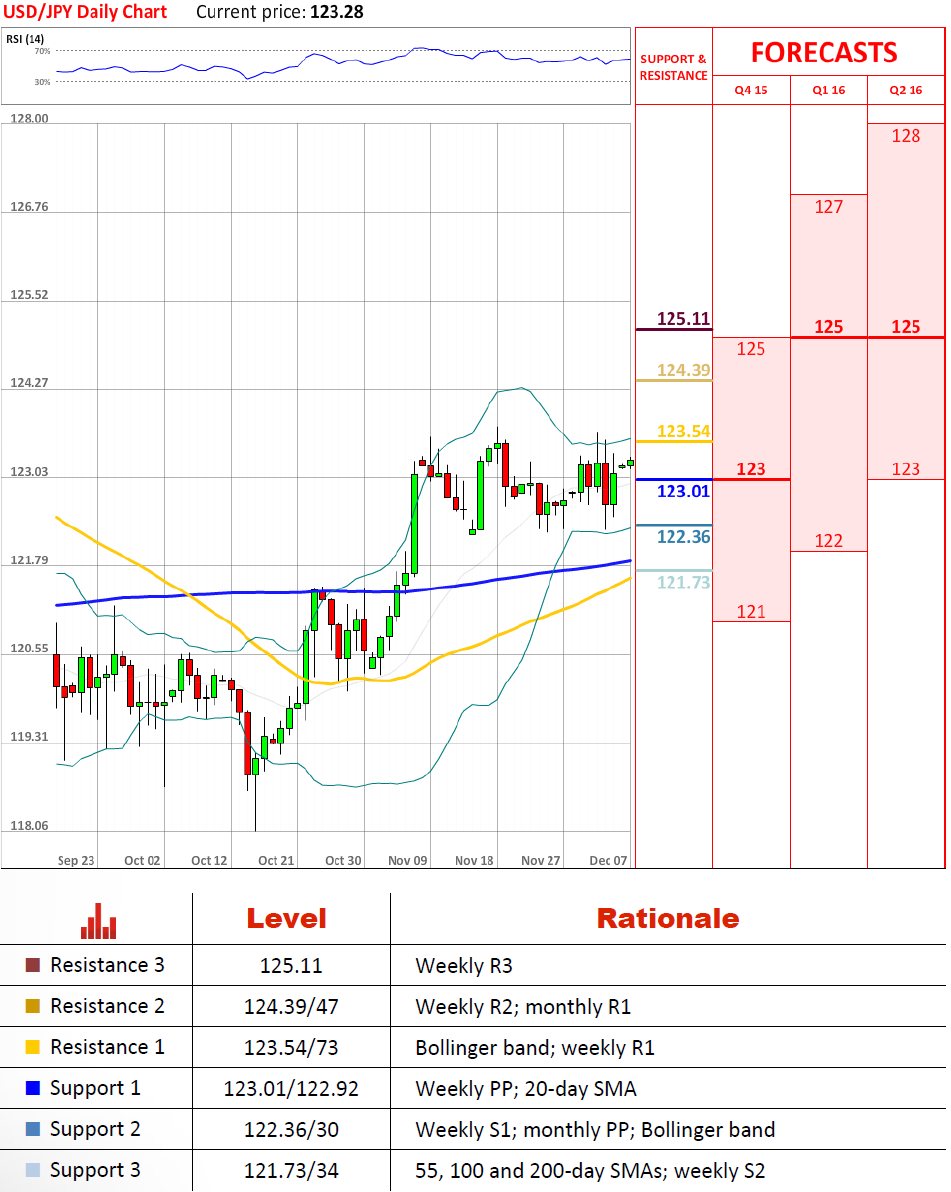Click the 'Sep 23' date axis label
The width and height of the screenshot is (951, 1192).
click(76, 861)
